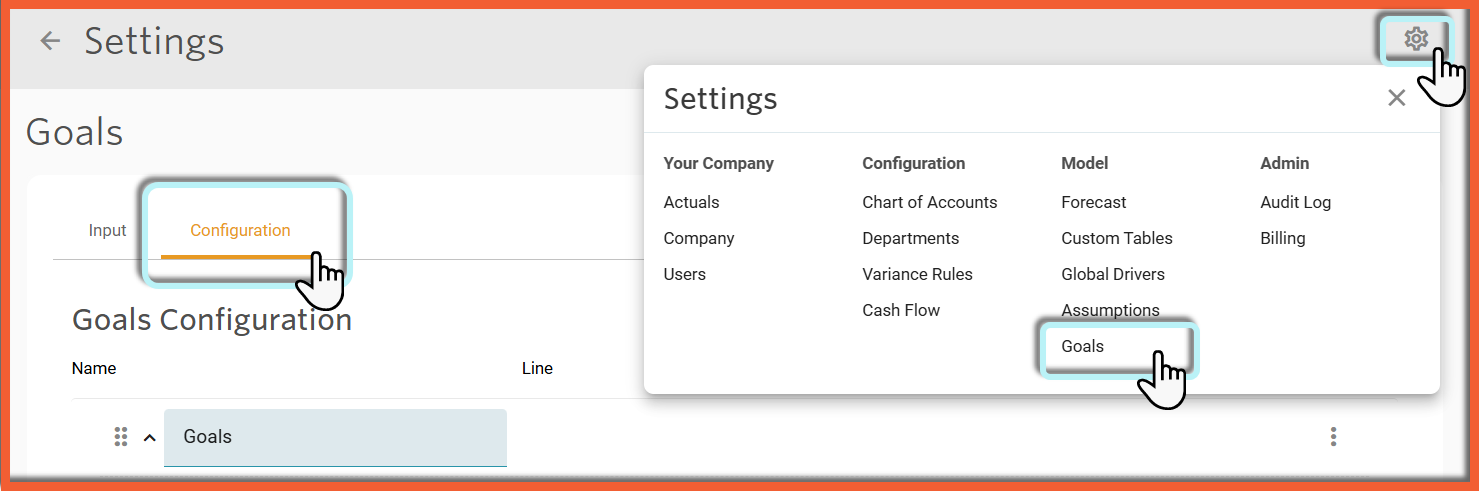Select Chart of Accounts option
Image resolution: width=1479 pixels, height=491 pixels.
coord(930,202)
